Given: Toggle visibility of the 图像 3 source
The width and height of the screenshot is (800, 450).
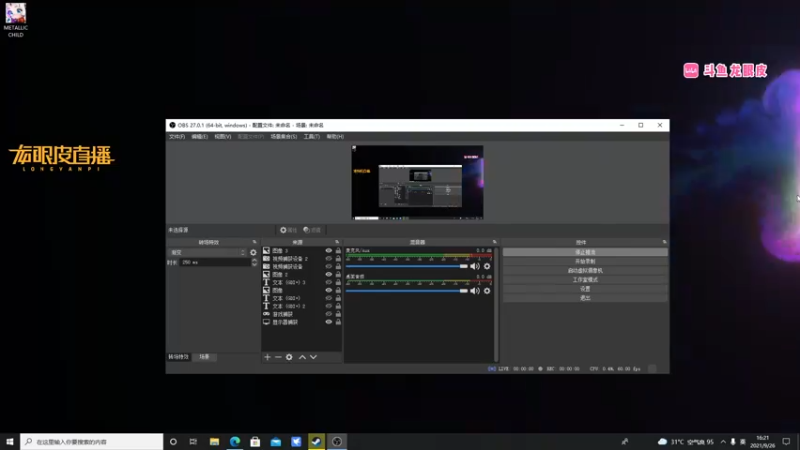Looking at the screenshot, I should point(329,251).
